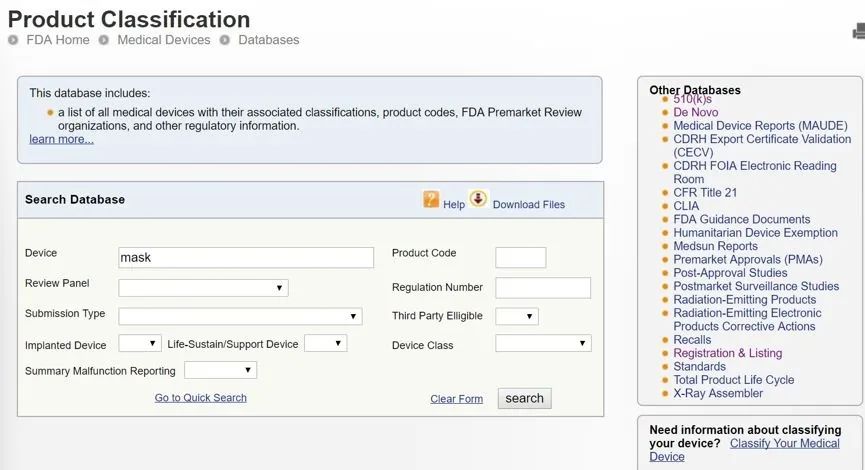Screen dimensions: 865x470
Task: Click the Download Files arrow icon
Action: point(478,199)
